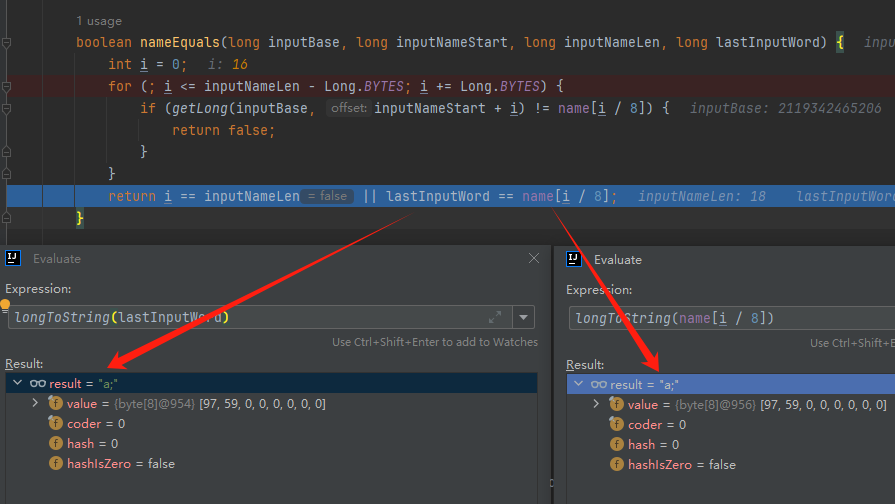895x504 pixels.
Task: Click the yellow intention bulb icon
Action: (5, 305)
